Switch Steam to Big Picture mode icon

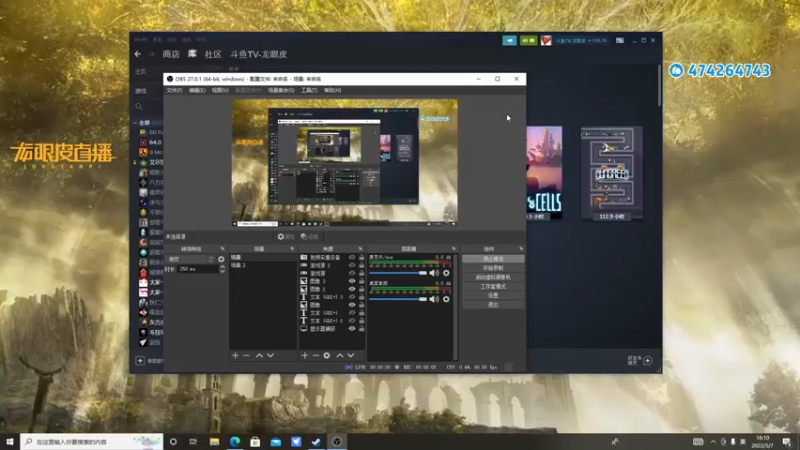620,40
